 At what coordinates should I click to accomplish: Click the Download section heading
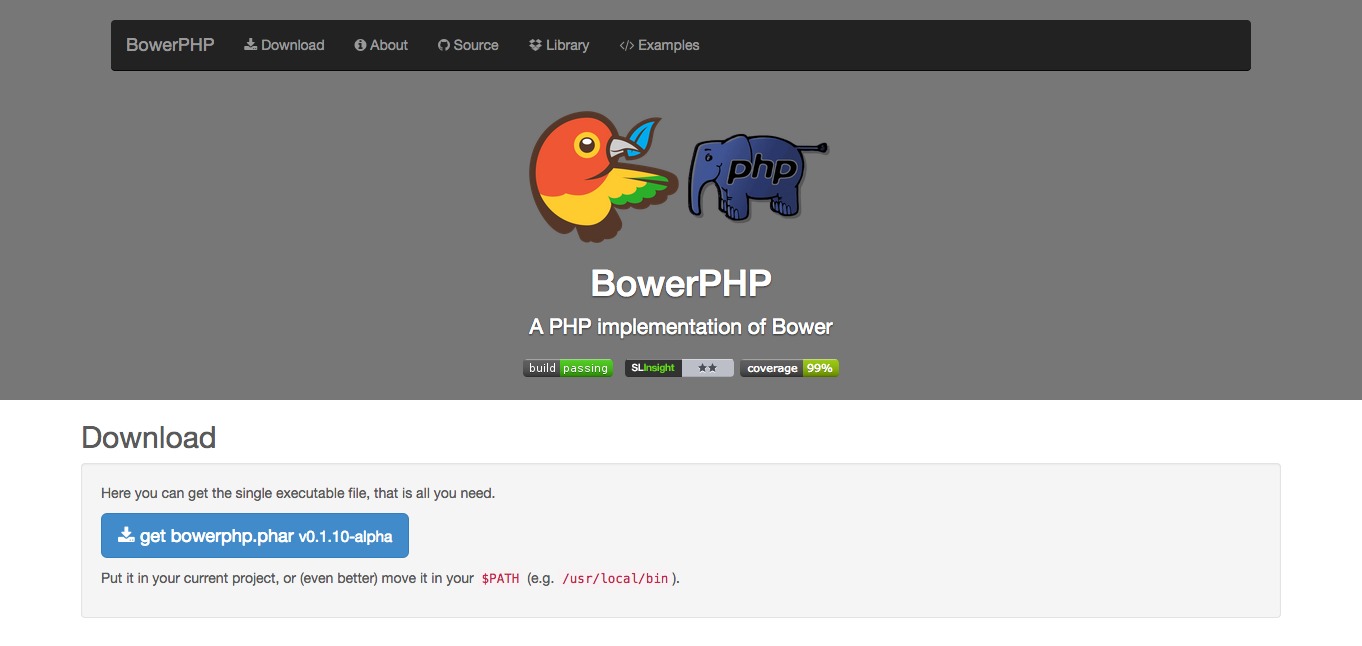[149, 438]
